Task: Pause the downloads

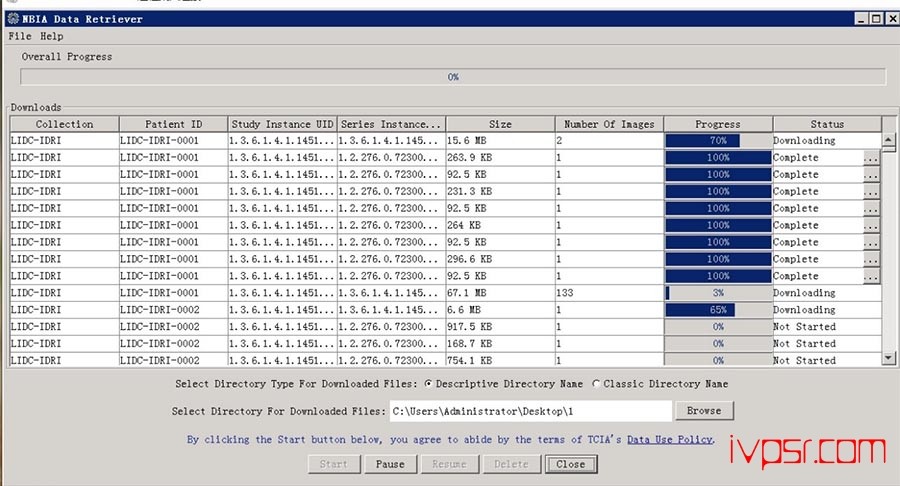Action: click(x=390, y=464)
